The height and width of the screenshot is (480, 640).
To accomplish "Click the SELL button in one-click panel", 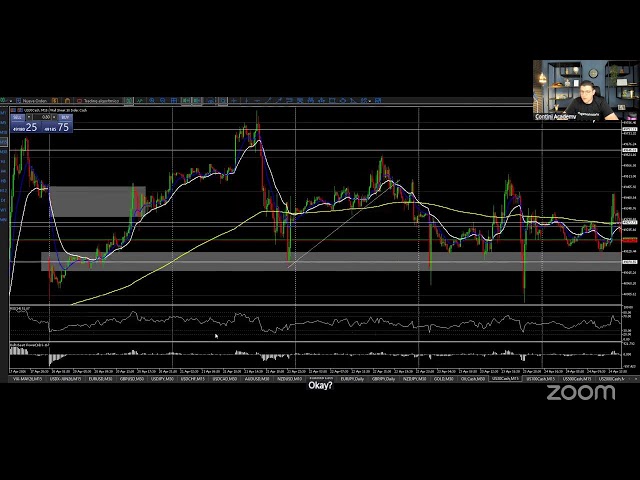I will click(18, 117).
